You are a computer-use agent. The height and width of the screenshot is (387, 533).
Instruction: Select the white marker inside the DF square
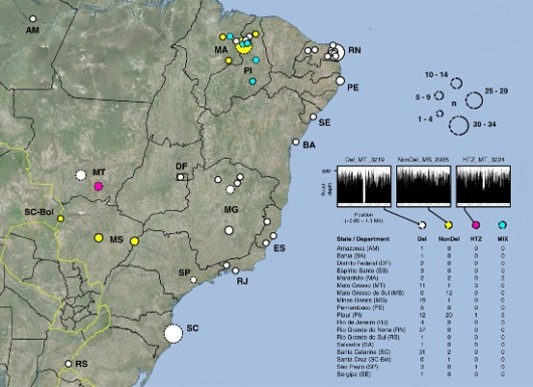[x=181, y=177]
